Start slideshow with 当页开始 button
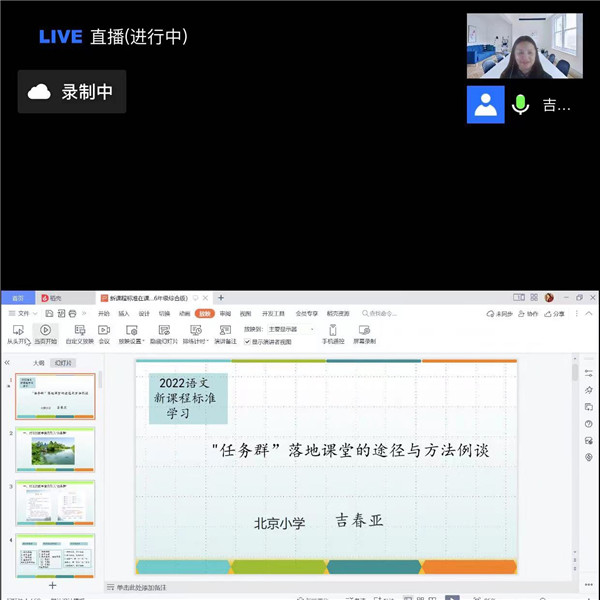Viewport: 600px width, 600px height. [x=46, y=334]
